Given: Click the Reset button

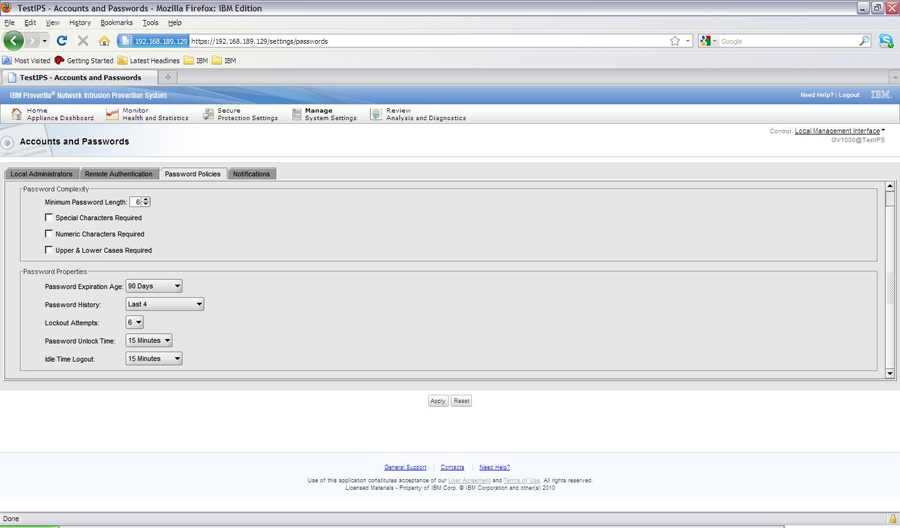Looking at the screenshot, I should 461,401.
